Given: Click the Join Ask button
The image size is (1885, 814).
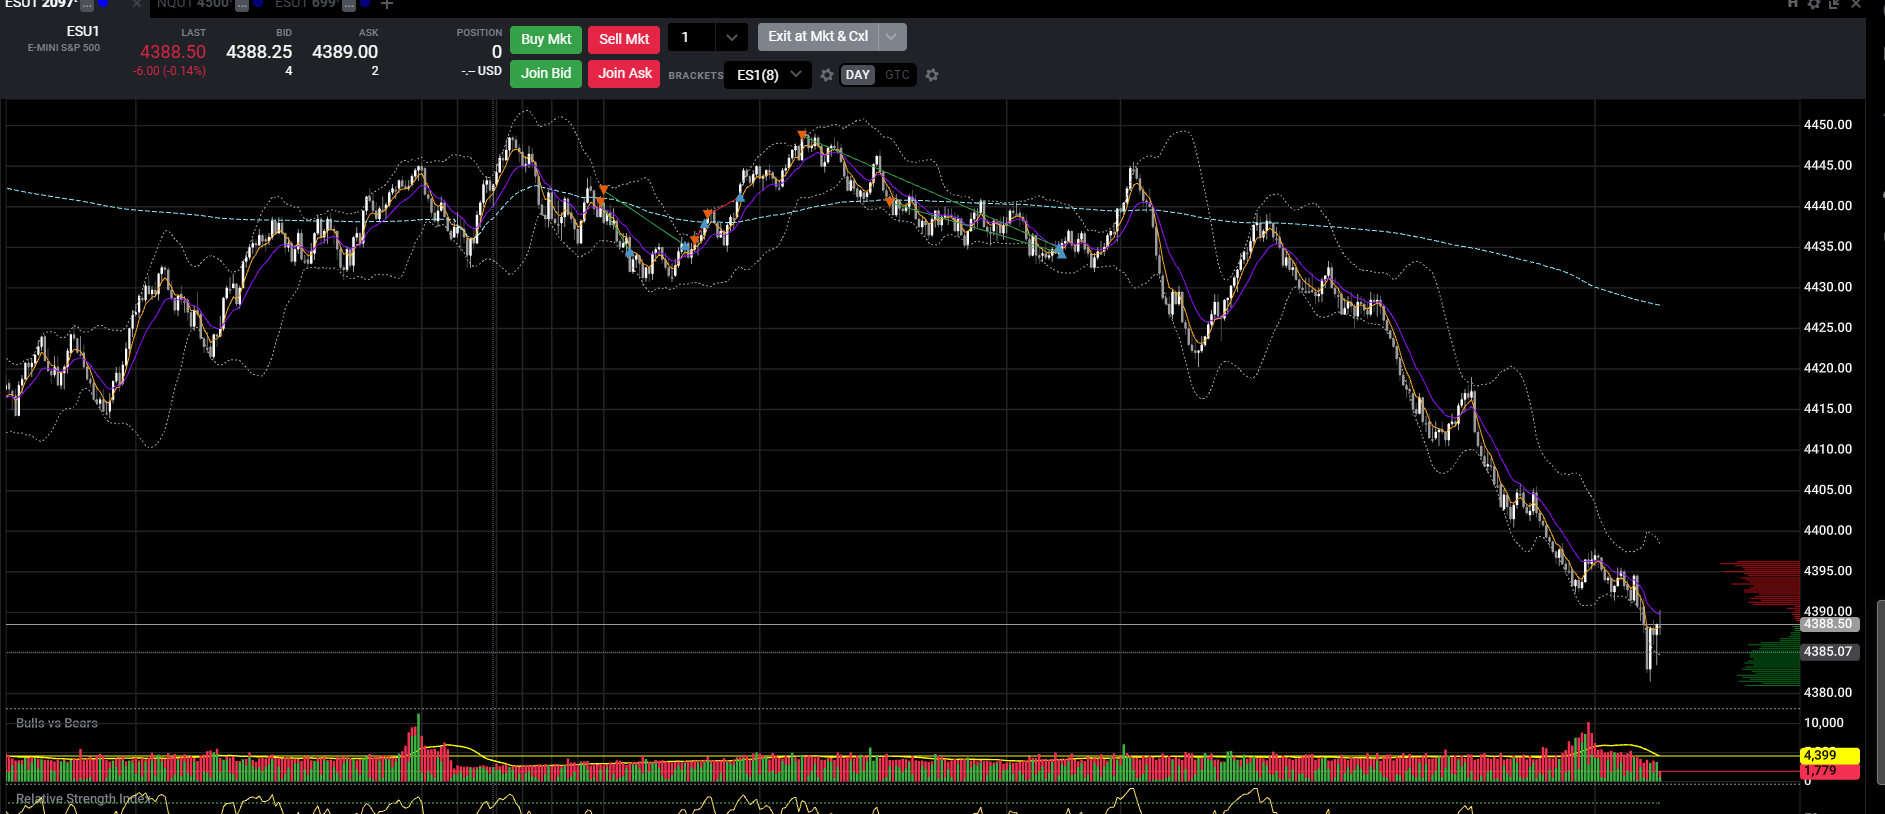Looking at the screenshot, I should [x=624, y=73].
